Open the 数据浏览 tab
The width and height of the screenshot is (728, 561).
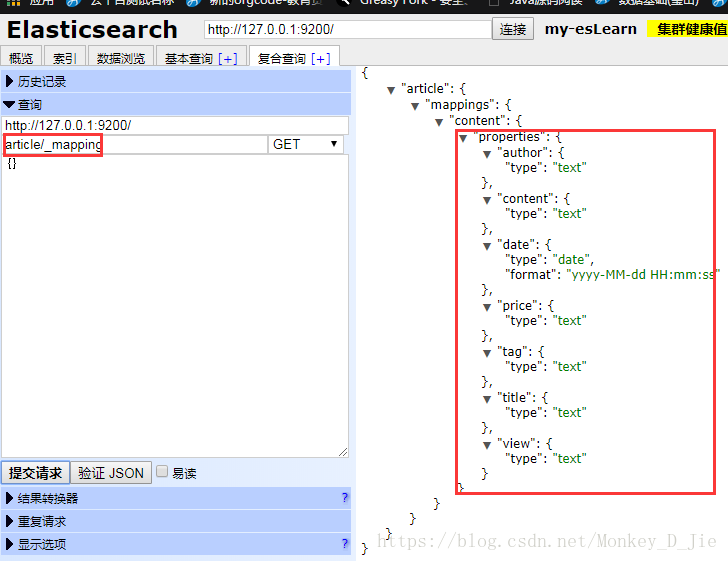121,58
